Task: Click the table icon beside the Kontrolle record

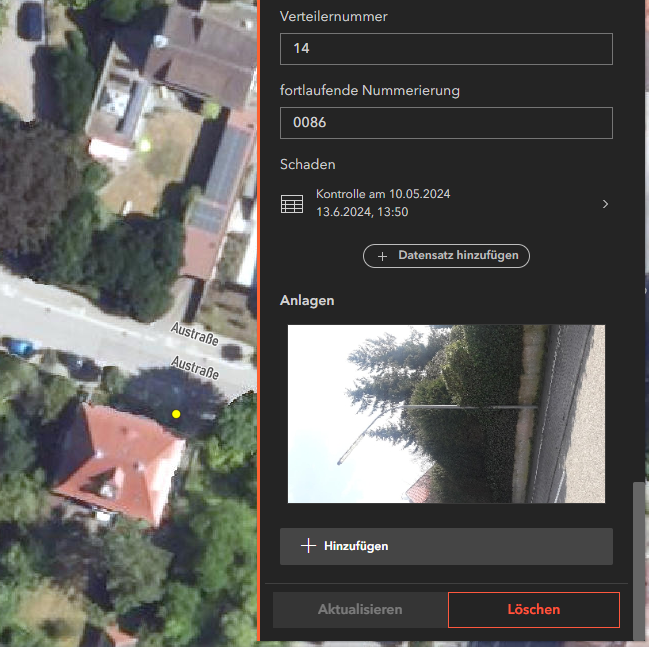Action: coord(292,204)
